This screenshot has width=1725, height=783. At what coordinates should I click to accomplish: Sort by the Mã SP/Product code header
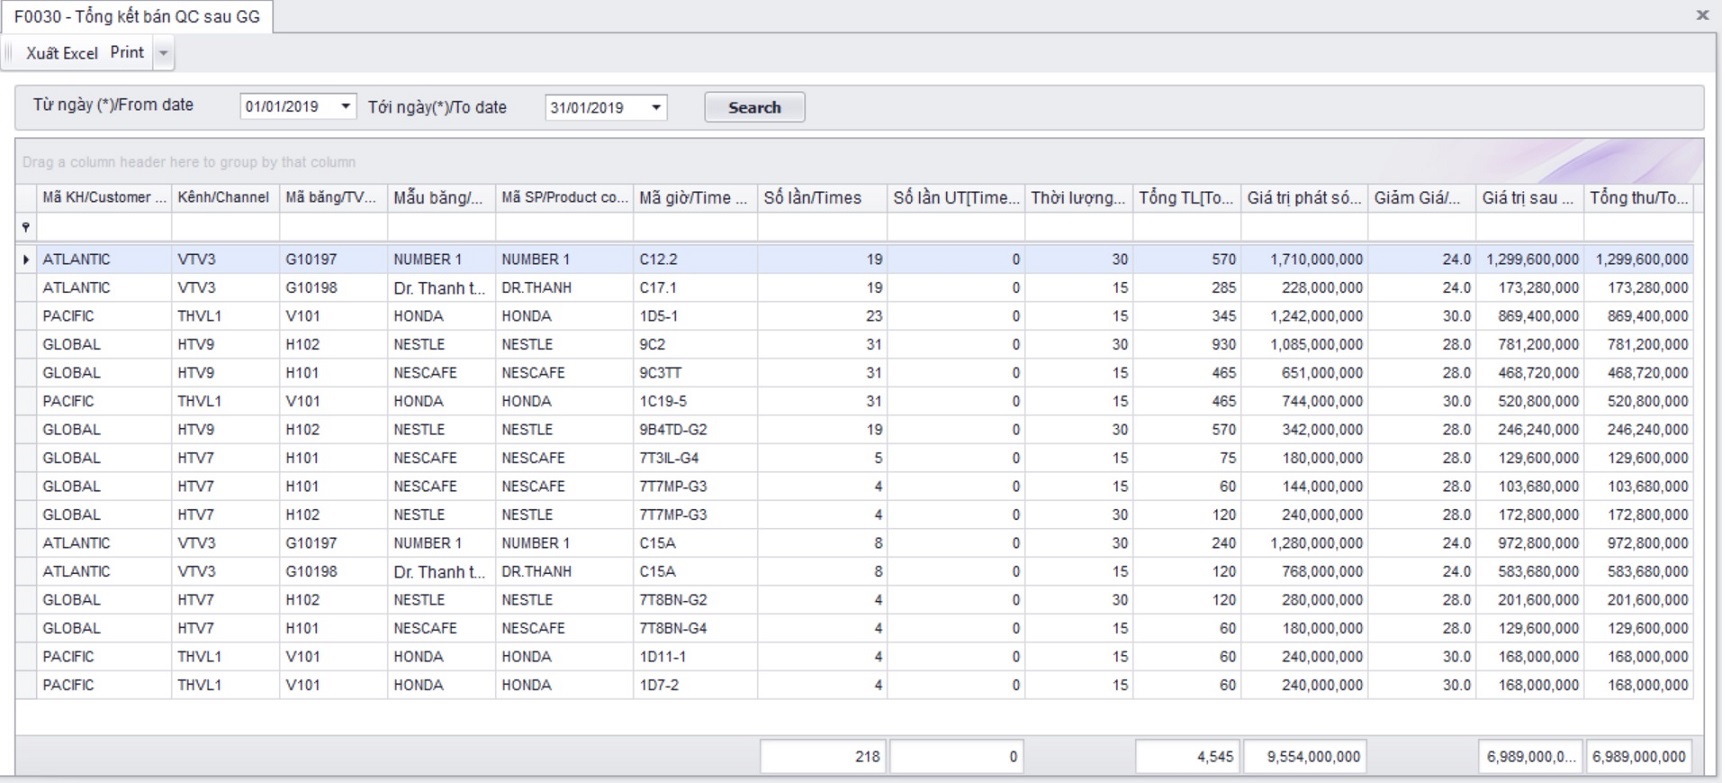[564, 198]
